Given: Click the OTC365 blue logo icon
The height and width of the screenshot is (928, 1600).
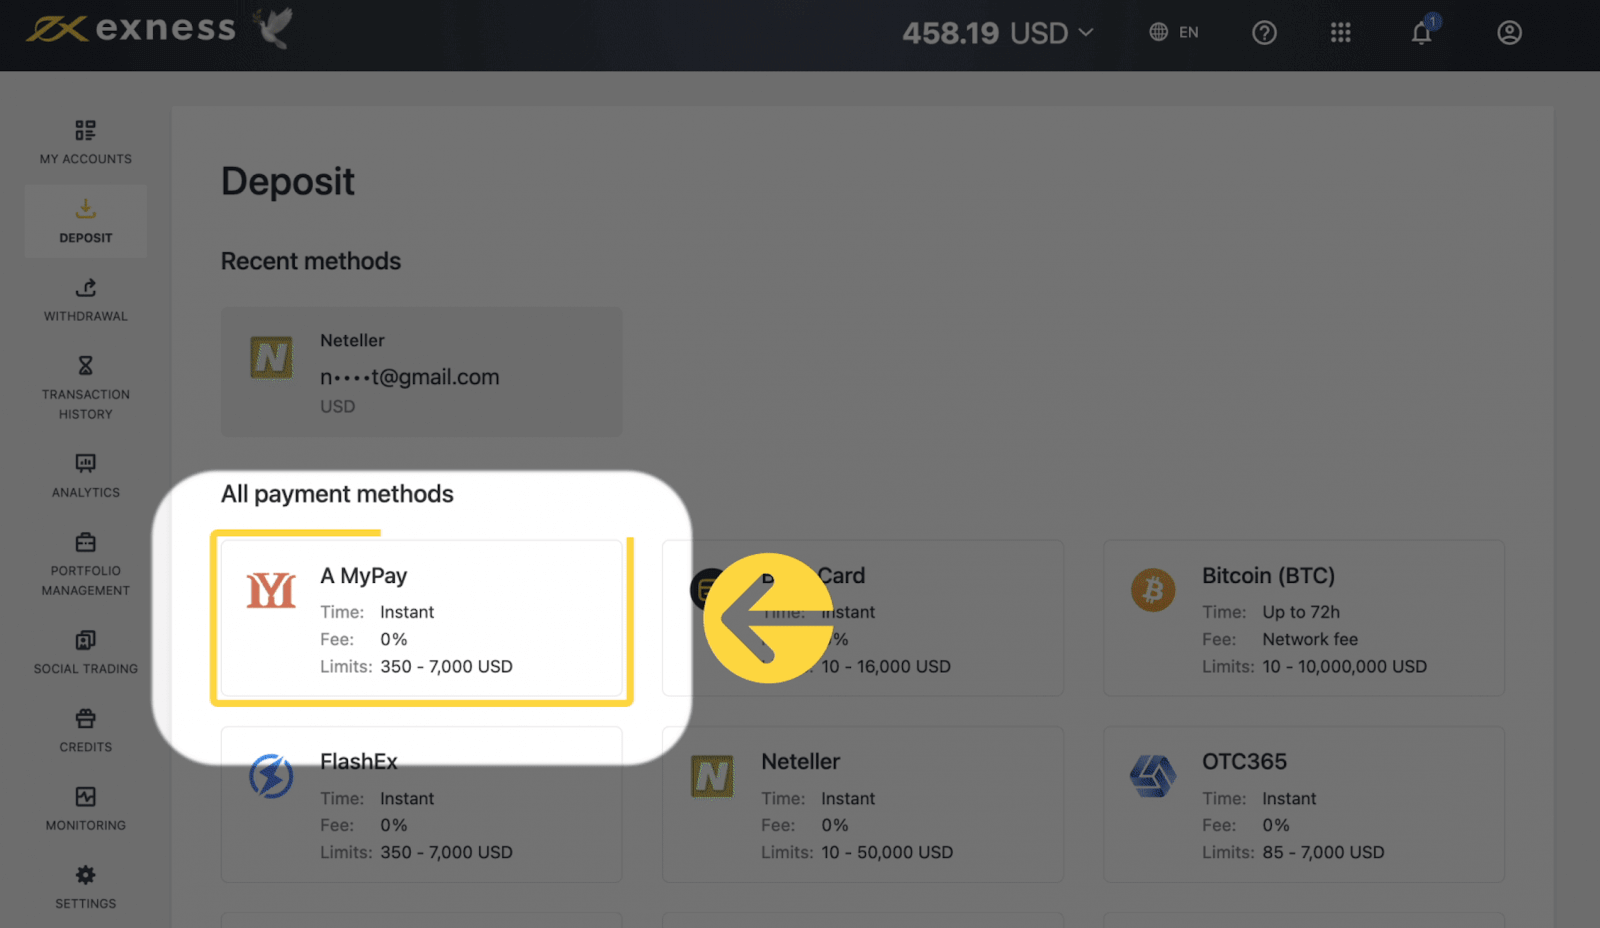Looking at the screenshot, I should (1153, 776).
